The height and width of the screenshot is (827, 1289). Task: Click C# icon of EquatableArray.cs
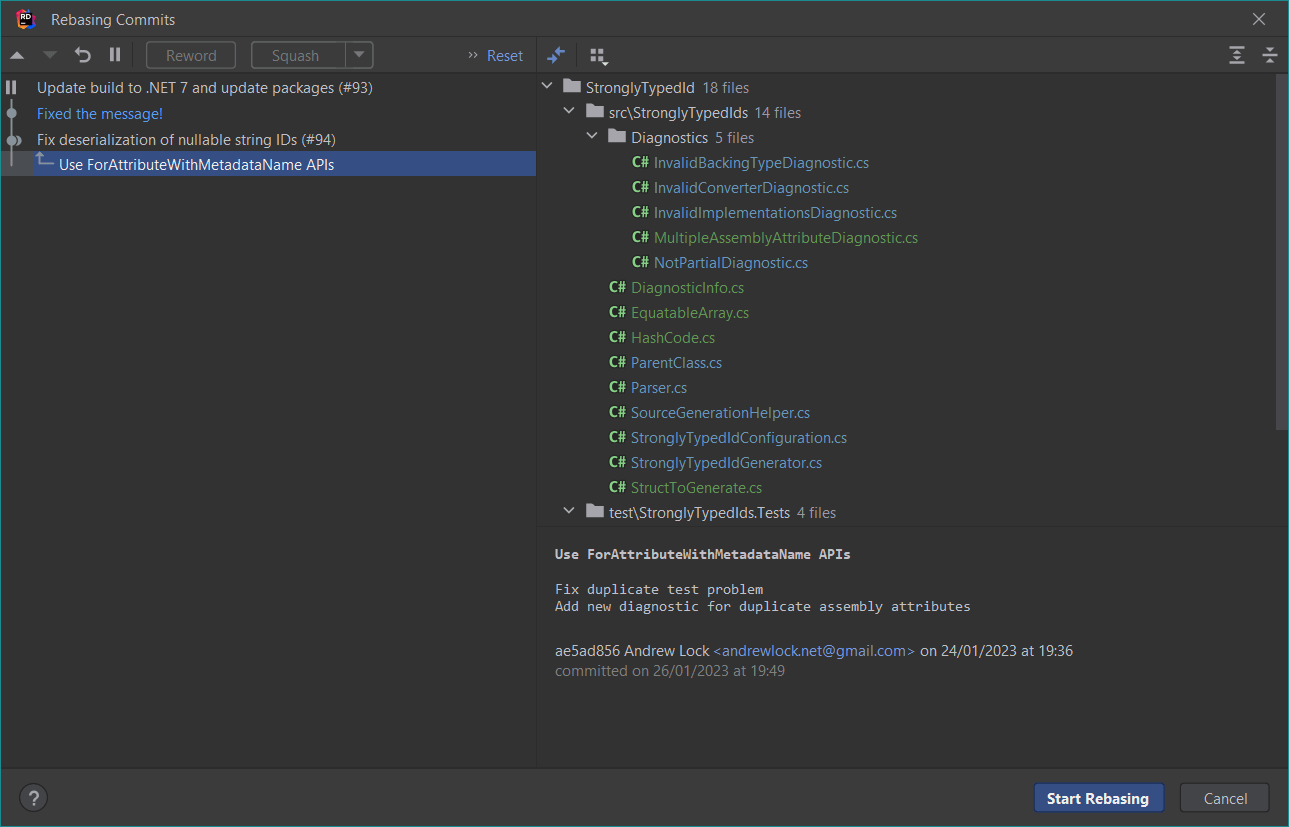tap(617, 313)
